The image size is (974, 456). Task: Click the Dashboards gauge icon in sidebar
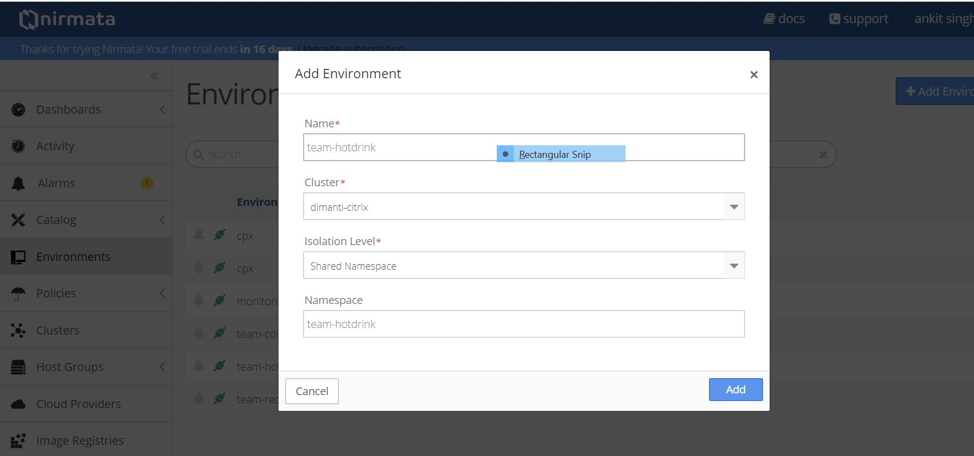pyautogui.click(x=18, y=109)
